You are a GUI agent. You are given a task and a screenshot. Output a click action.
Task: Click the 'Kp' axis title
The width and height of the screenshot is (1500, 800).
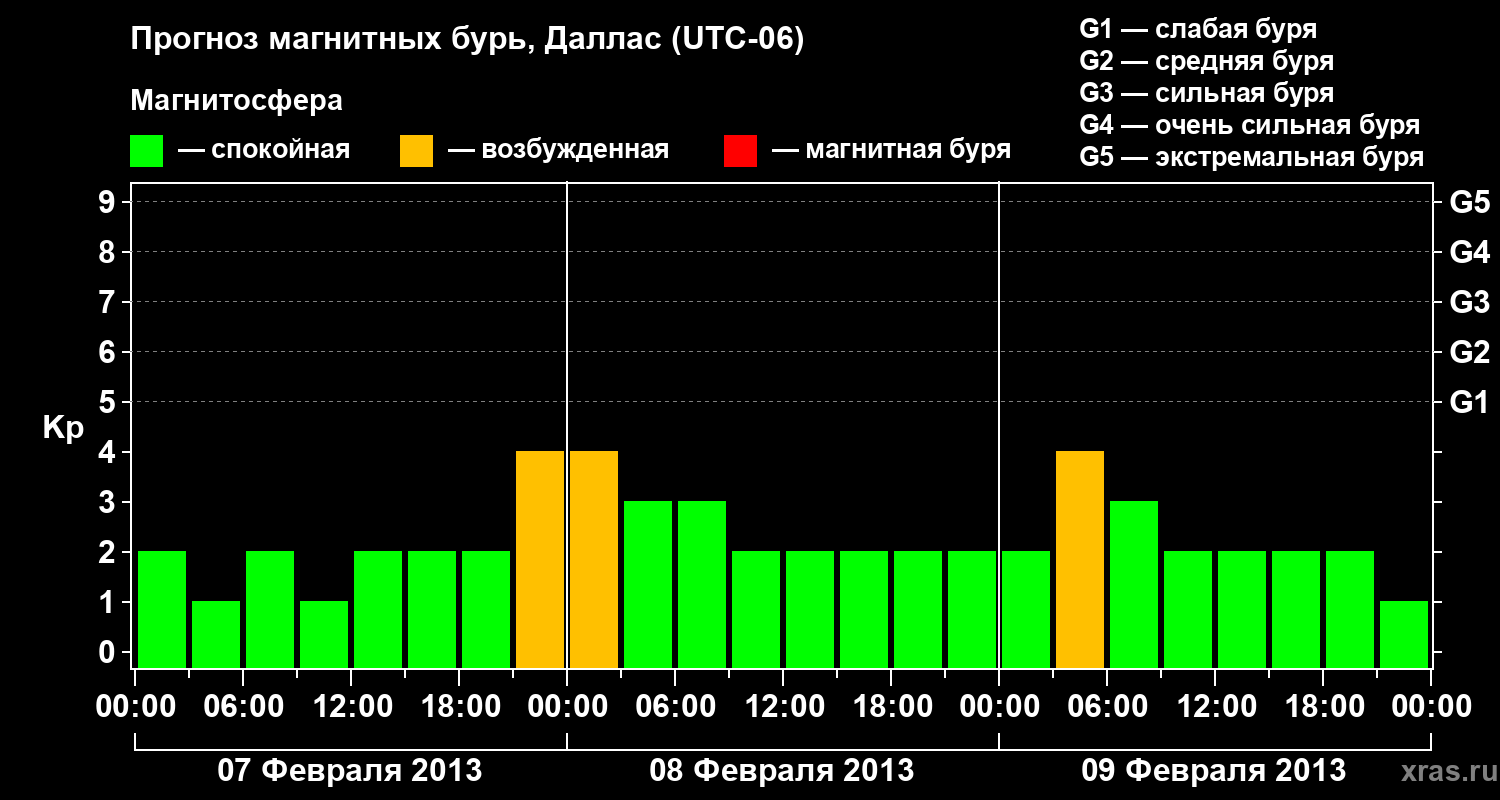pyautogui.click(x=63, y=428)
